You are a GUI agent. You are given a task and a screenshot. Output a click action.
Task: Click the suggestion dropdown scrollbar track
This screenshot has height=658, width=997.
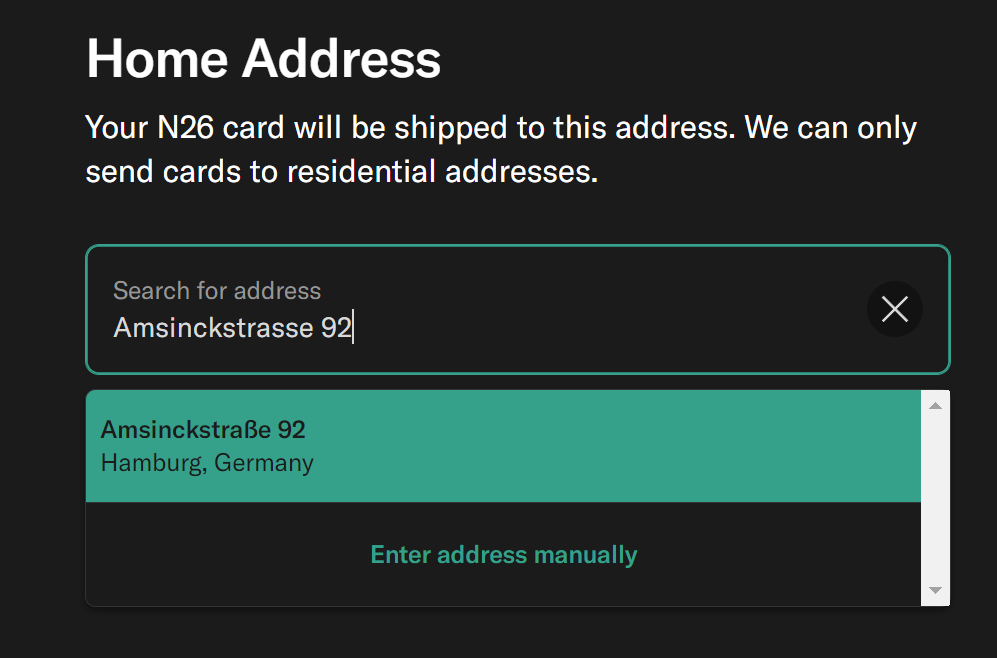pyautogui.click(x=935, y=500)
